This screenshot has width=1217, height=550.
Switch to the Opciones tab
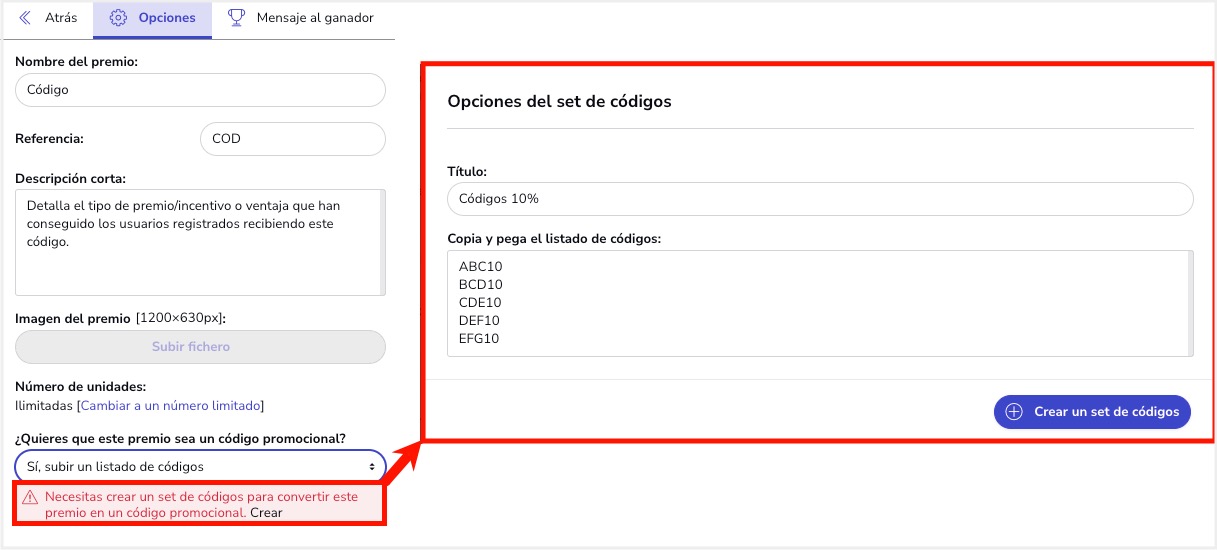pyautogui.click(x=152, y=19)
